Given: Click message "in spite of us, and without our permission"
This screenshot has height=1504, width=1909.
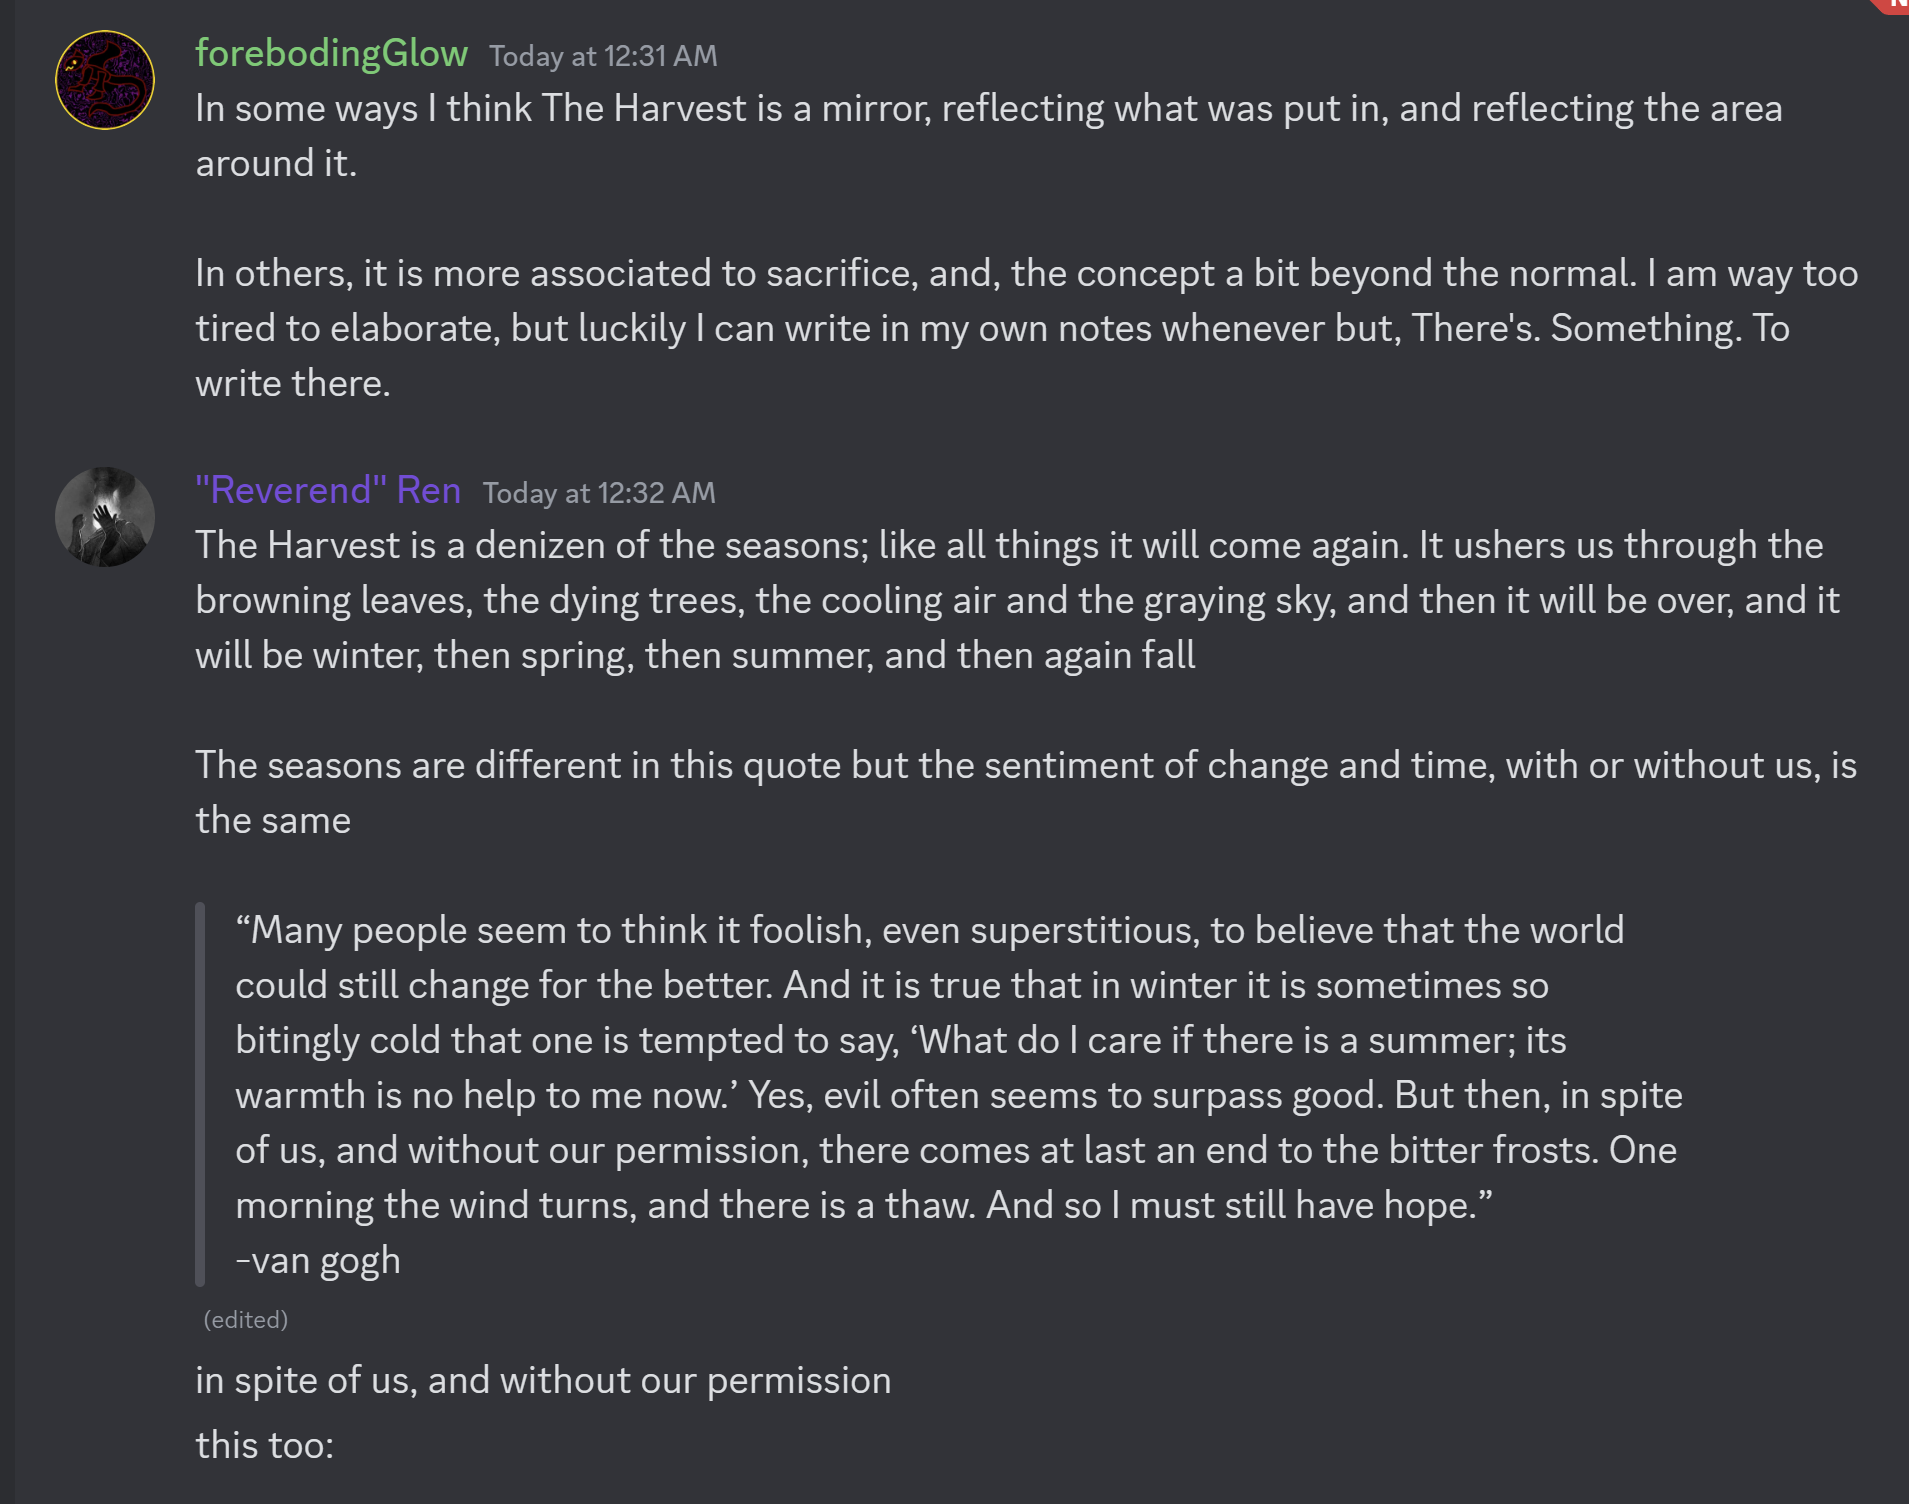Looking at the screenshot, I should point(543,1380).
